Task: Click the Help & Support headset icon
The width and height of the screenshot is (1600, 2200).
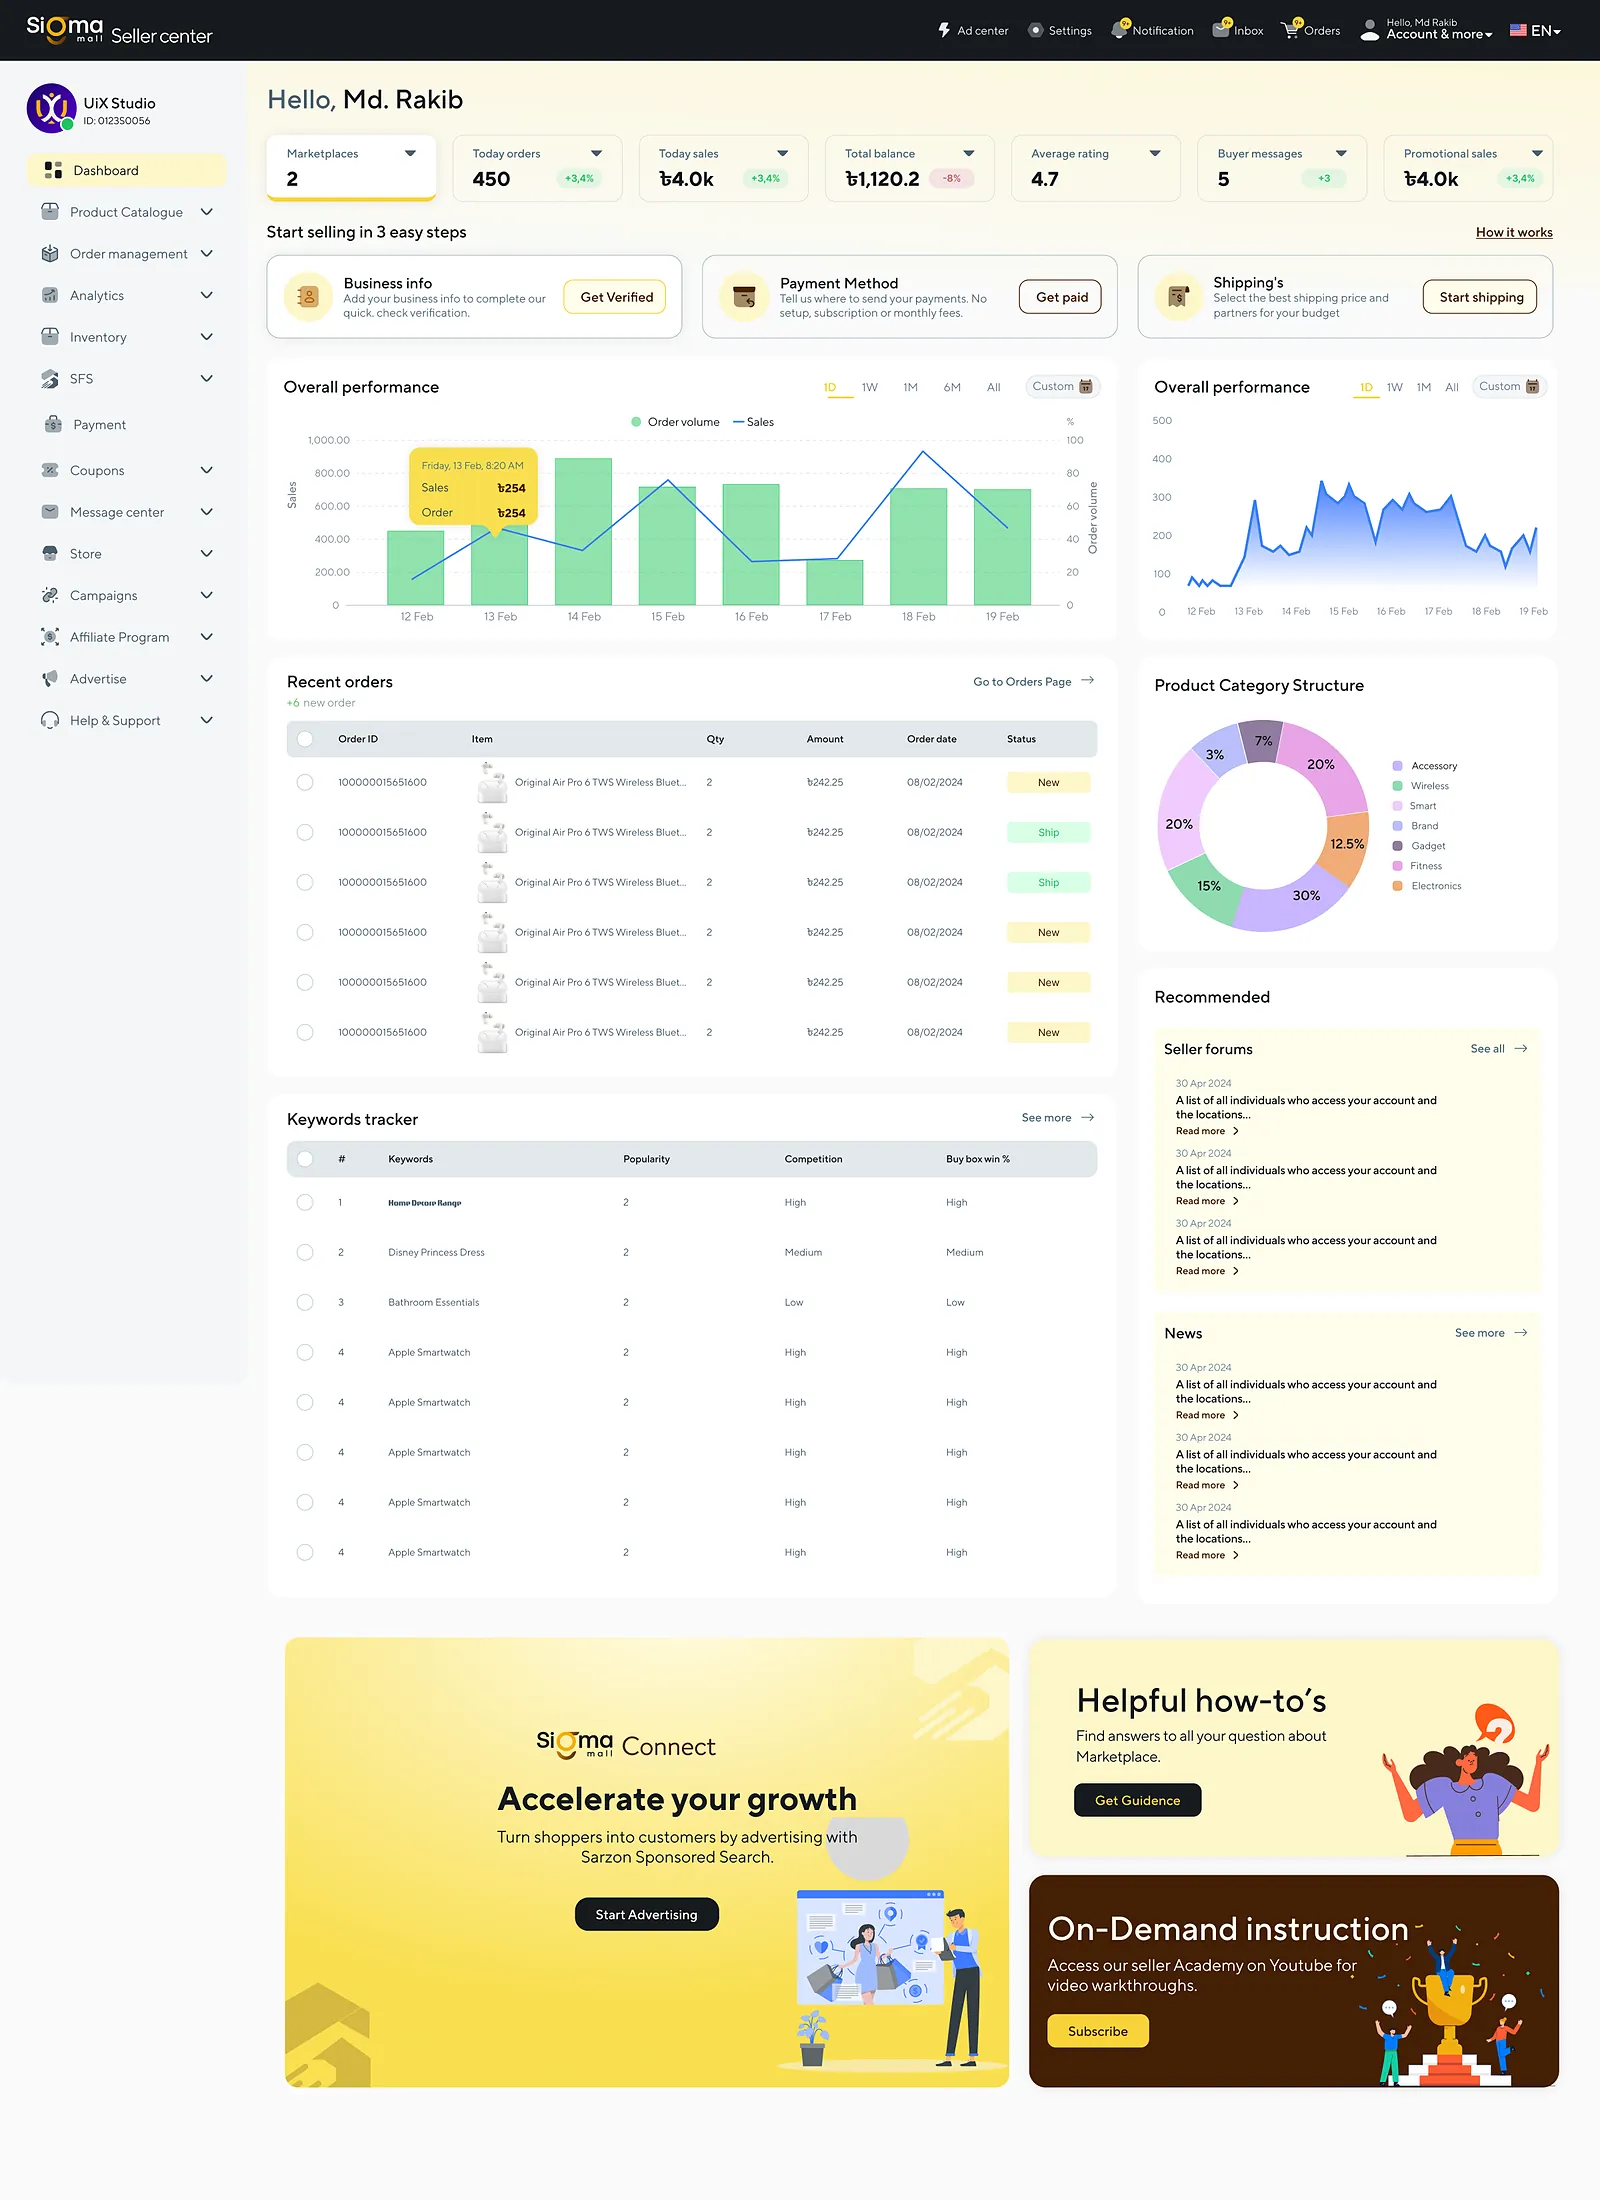Action: [x=50, y=720]
